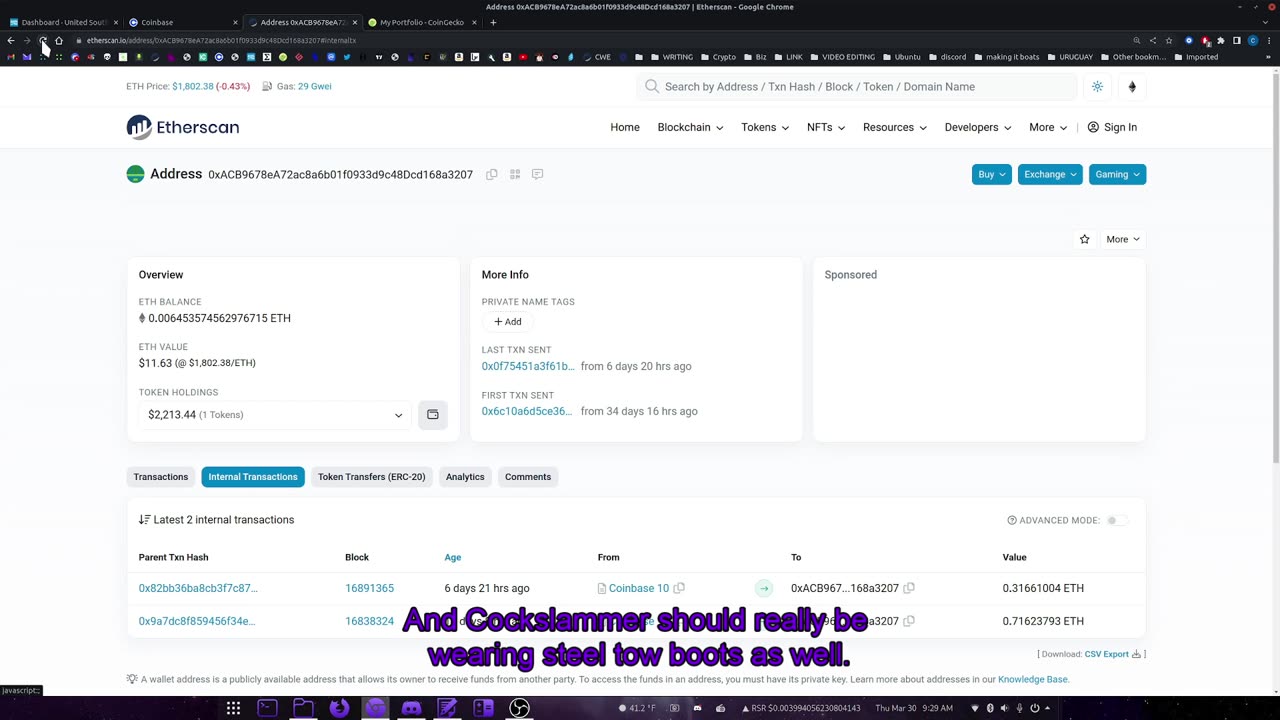Add a private name tag
The image size is (1280, 720).
coord(508,322)
